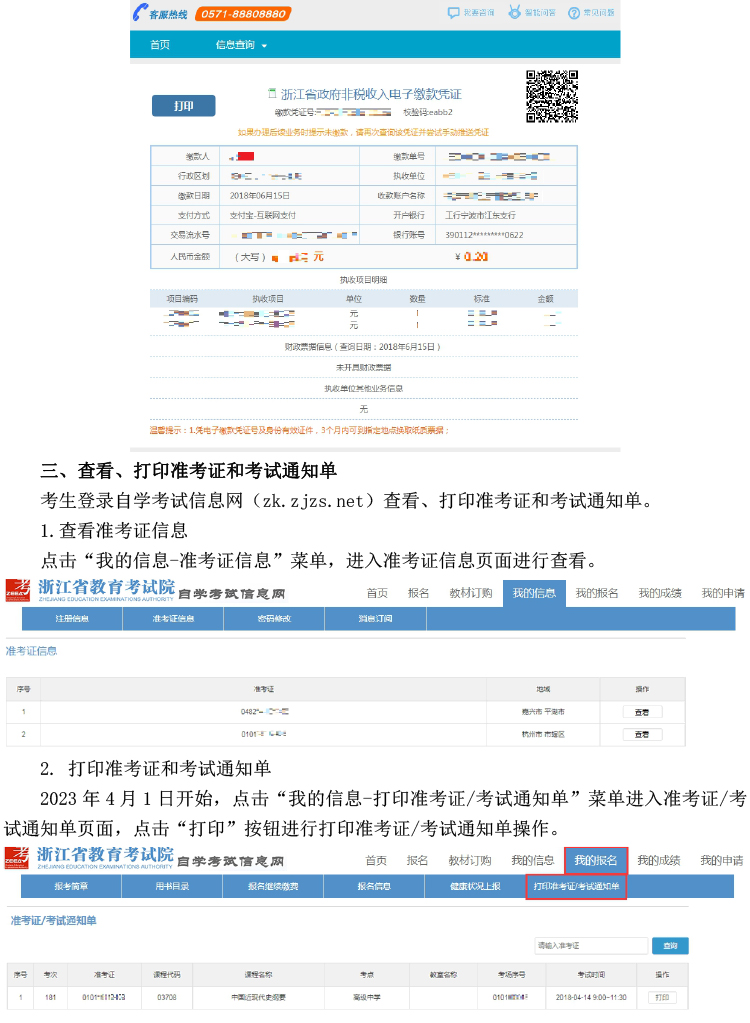Click the 健康状况上报 submenu item
Screen dimensions: 750x1023
tap(475, 887)
